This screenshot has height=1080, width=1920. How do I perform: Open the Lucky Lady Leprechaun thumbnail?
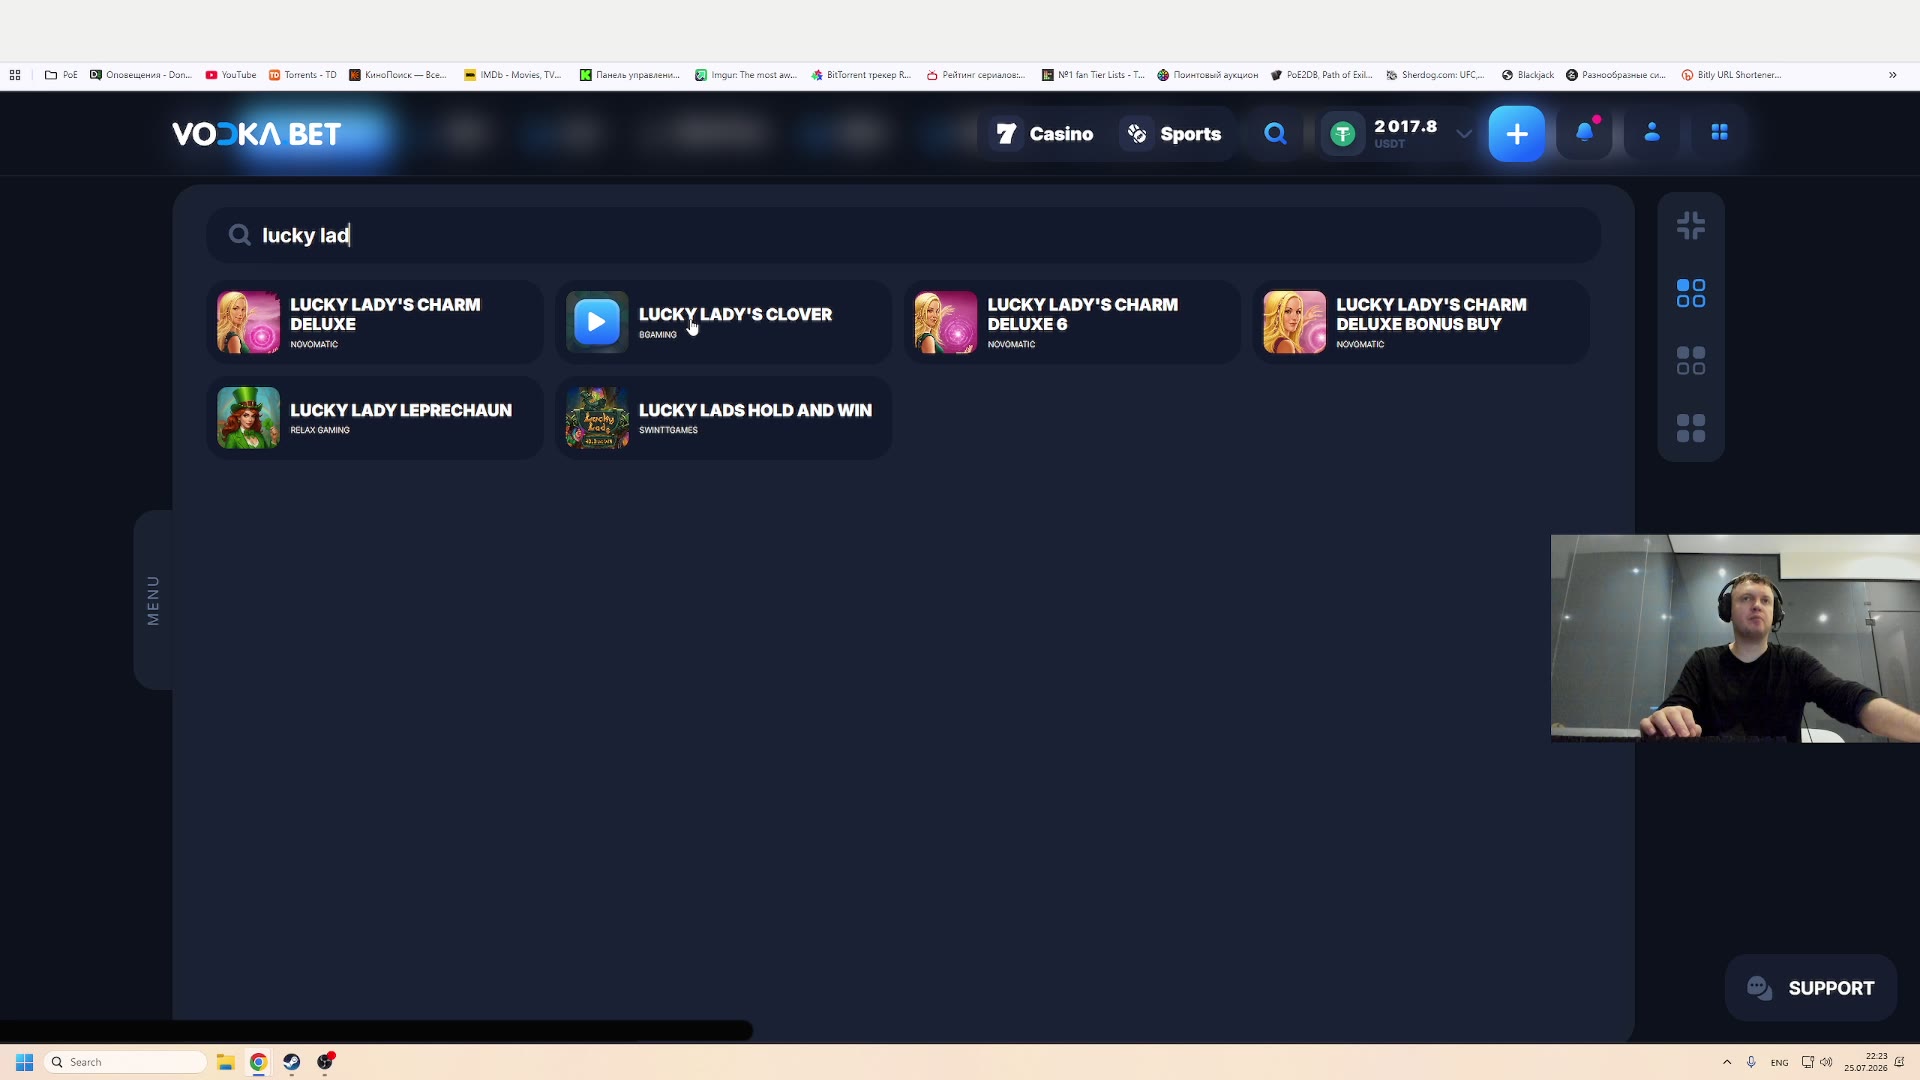click(248, 418)
